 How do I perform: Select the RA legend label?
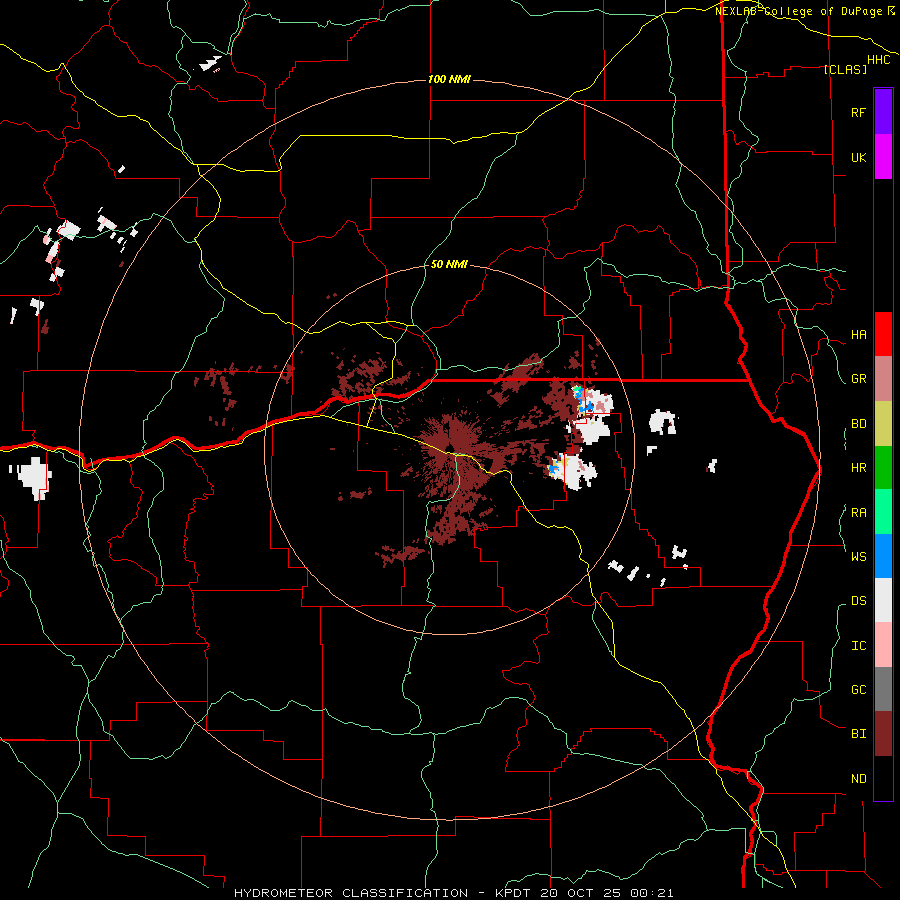pyautogui.click(x=858, y=513)
